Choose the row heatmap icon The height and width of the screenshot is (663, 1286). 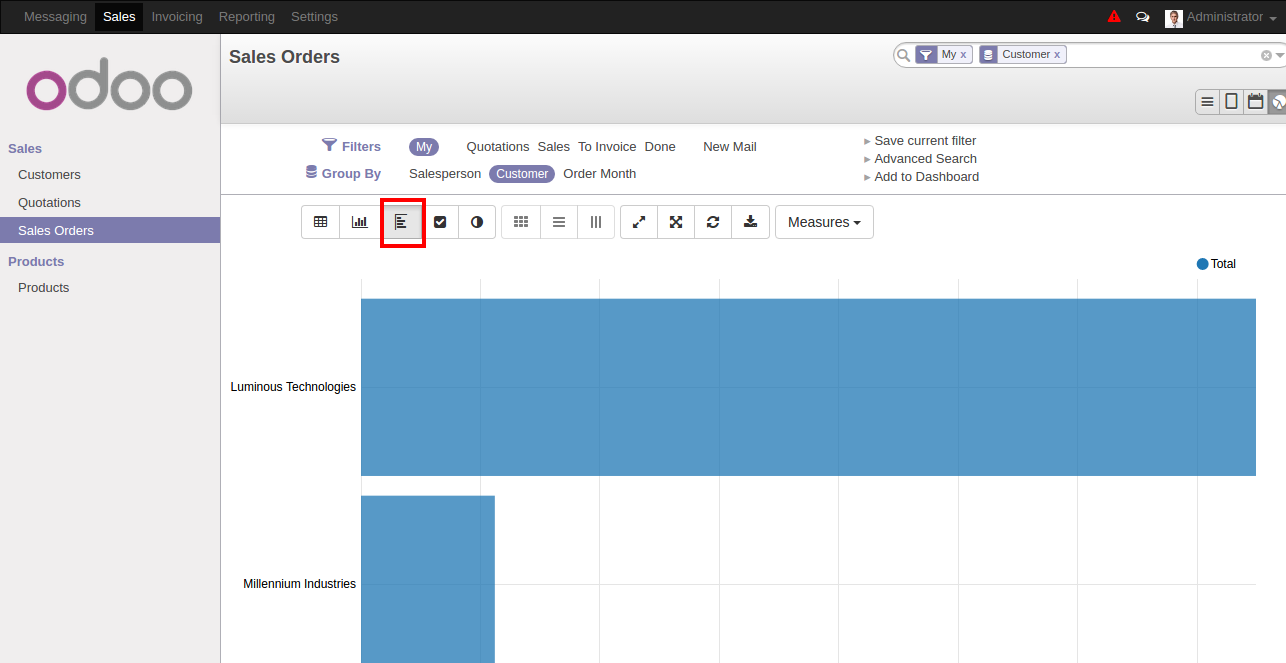point(559,222)
